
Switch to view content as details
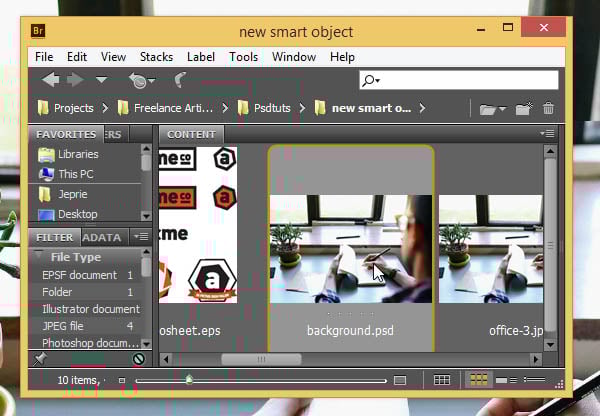[506, 380]
